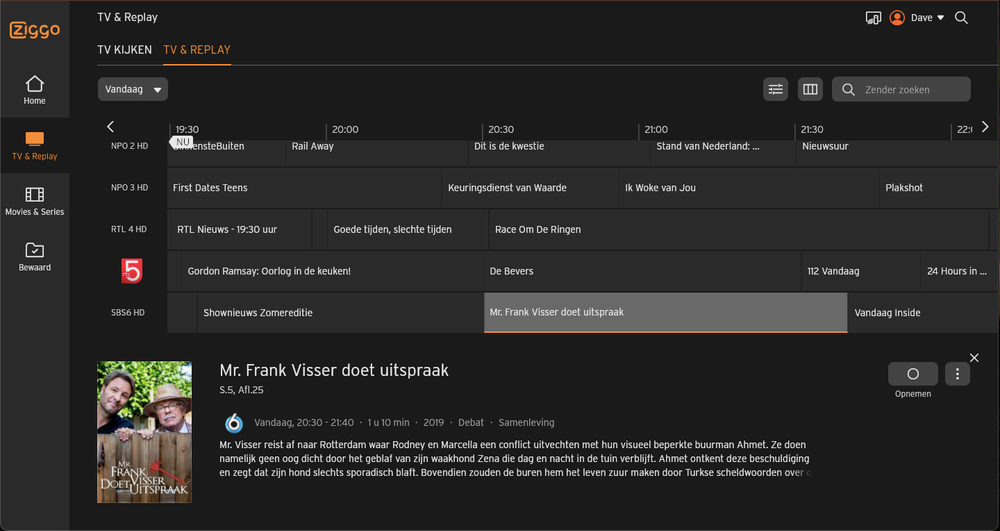Screen dimensions: 1000x531
Task: Go to earlier times with left arrow
Action: coord(110,126)
